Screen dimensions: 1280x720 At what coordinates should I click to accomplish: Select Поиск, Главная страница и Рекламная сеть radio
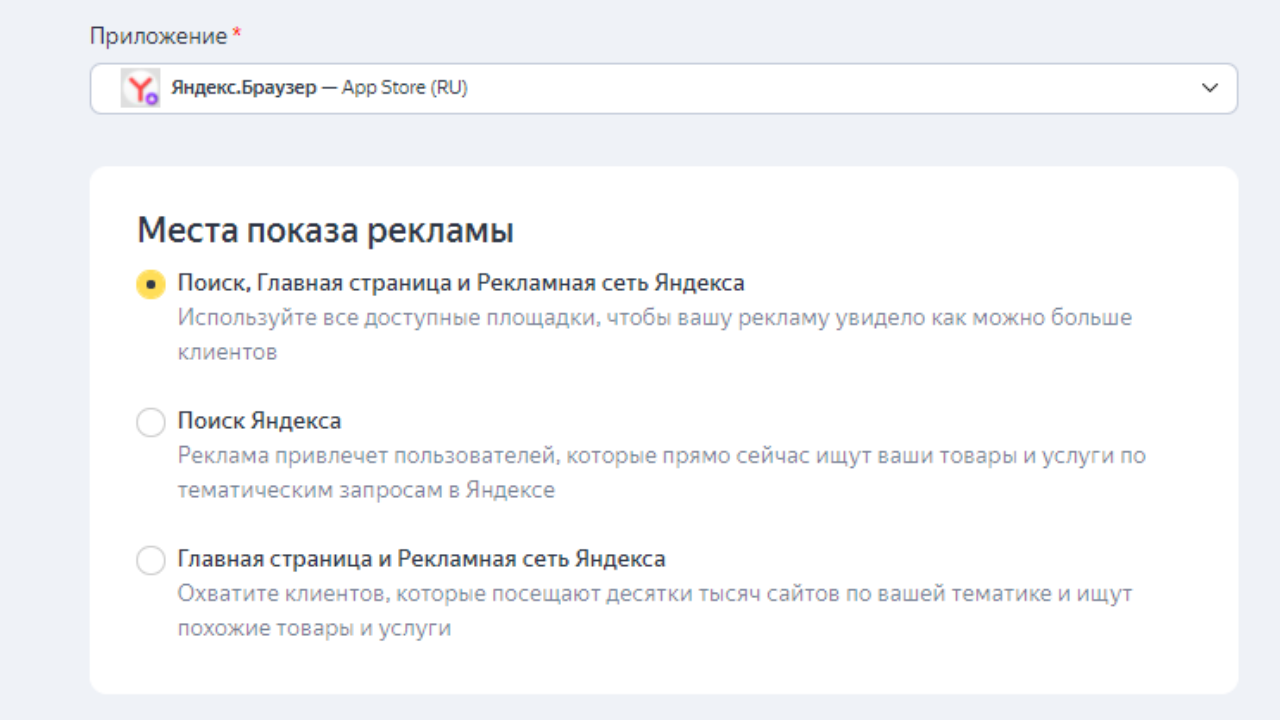coord(150,284)
